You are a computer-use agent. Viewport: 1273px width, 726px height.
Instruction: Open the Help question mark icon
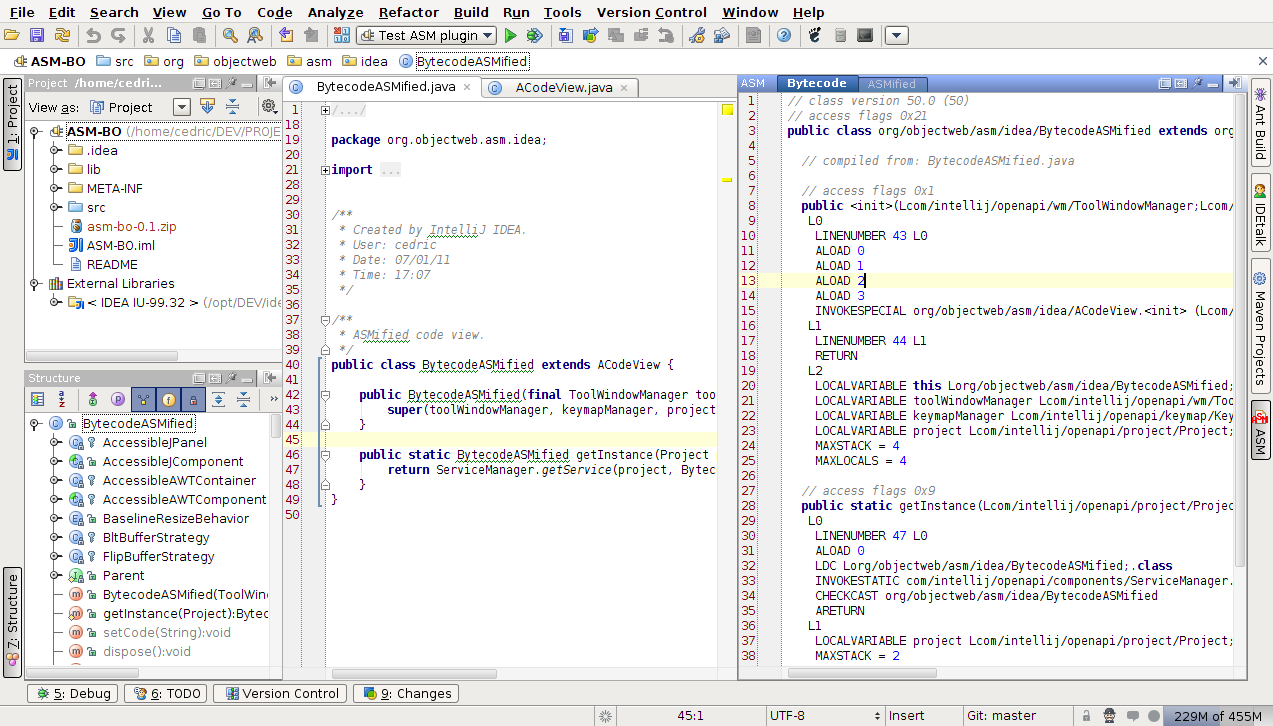pyautogui.click(x=784, y=36)
